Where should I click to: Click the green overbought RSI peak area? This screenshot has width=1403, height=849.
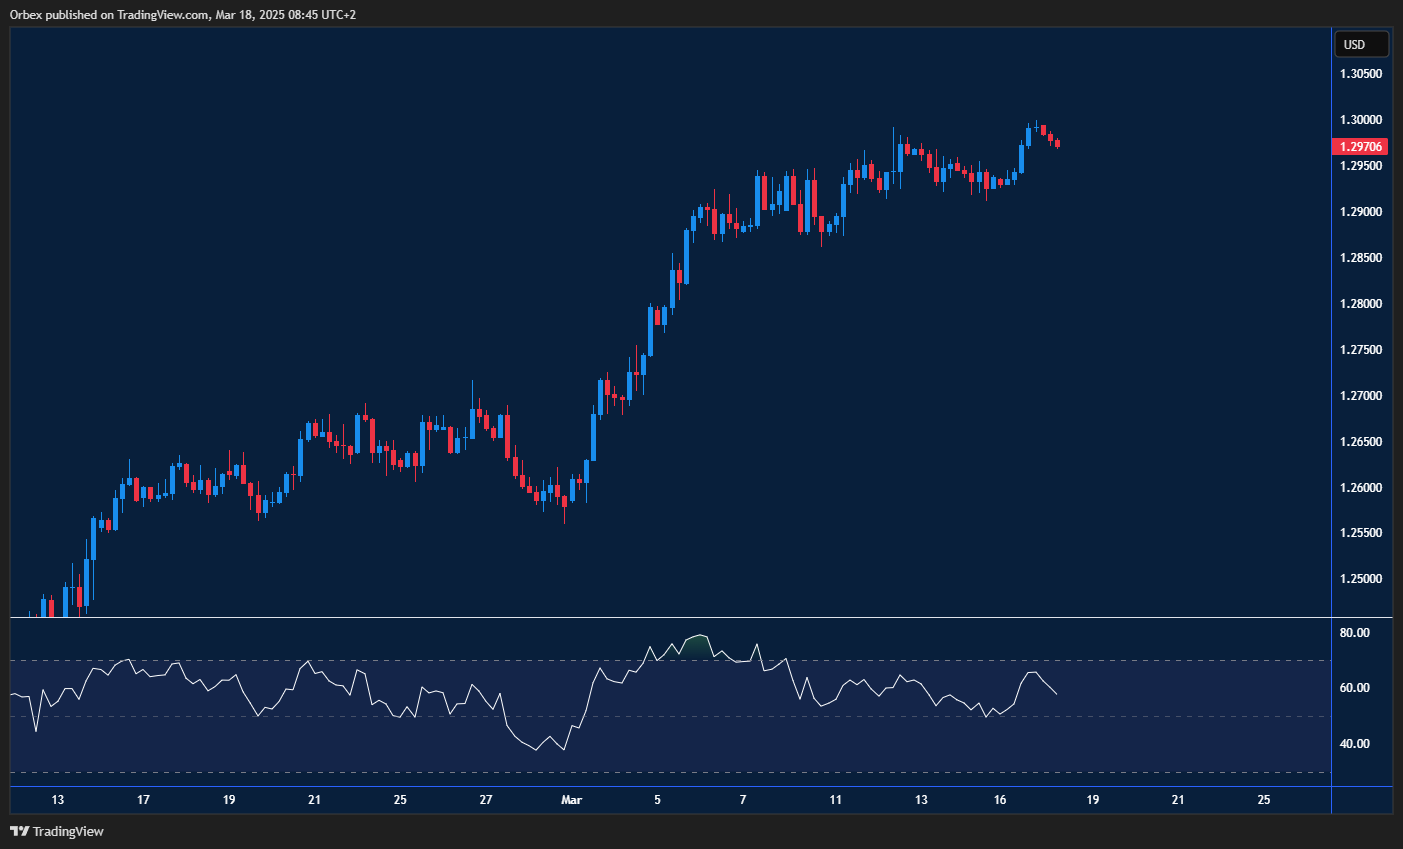click(x=696, y=647)
